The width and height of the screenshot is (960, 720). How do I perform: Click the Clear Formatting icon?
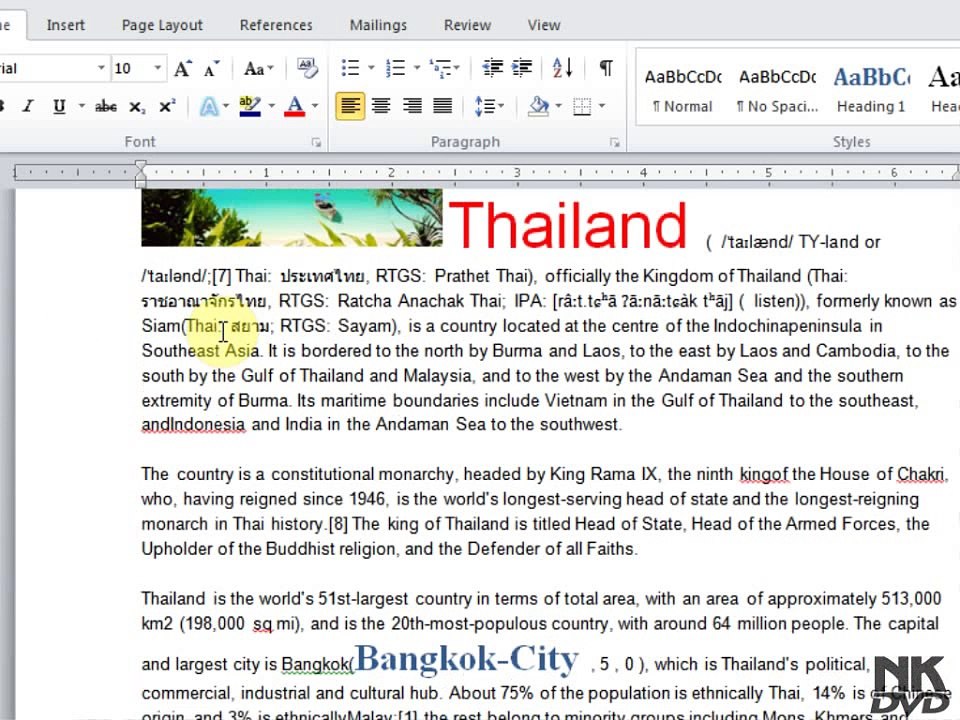307,68
